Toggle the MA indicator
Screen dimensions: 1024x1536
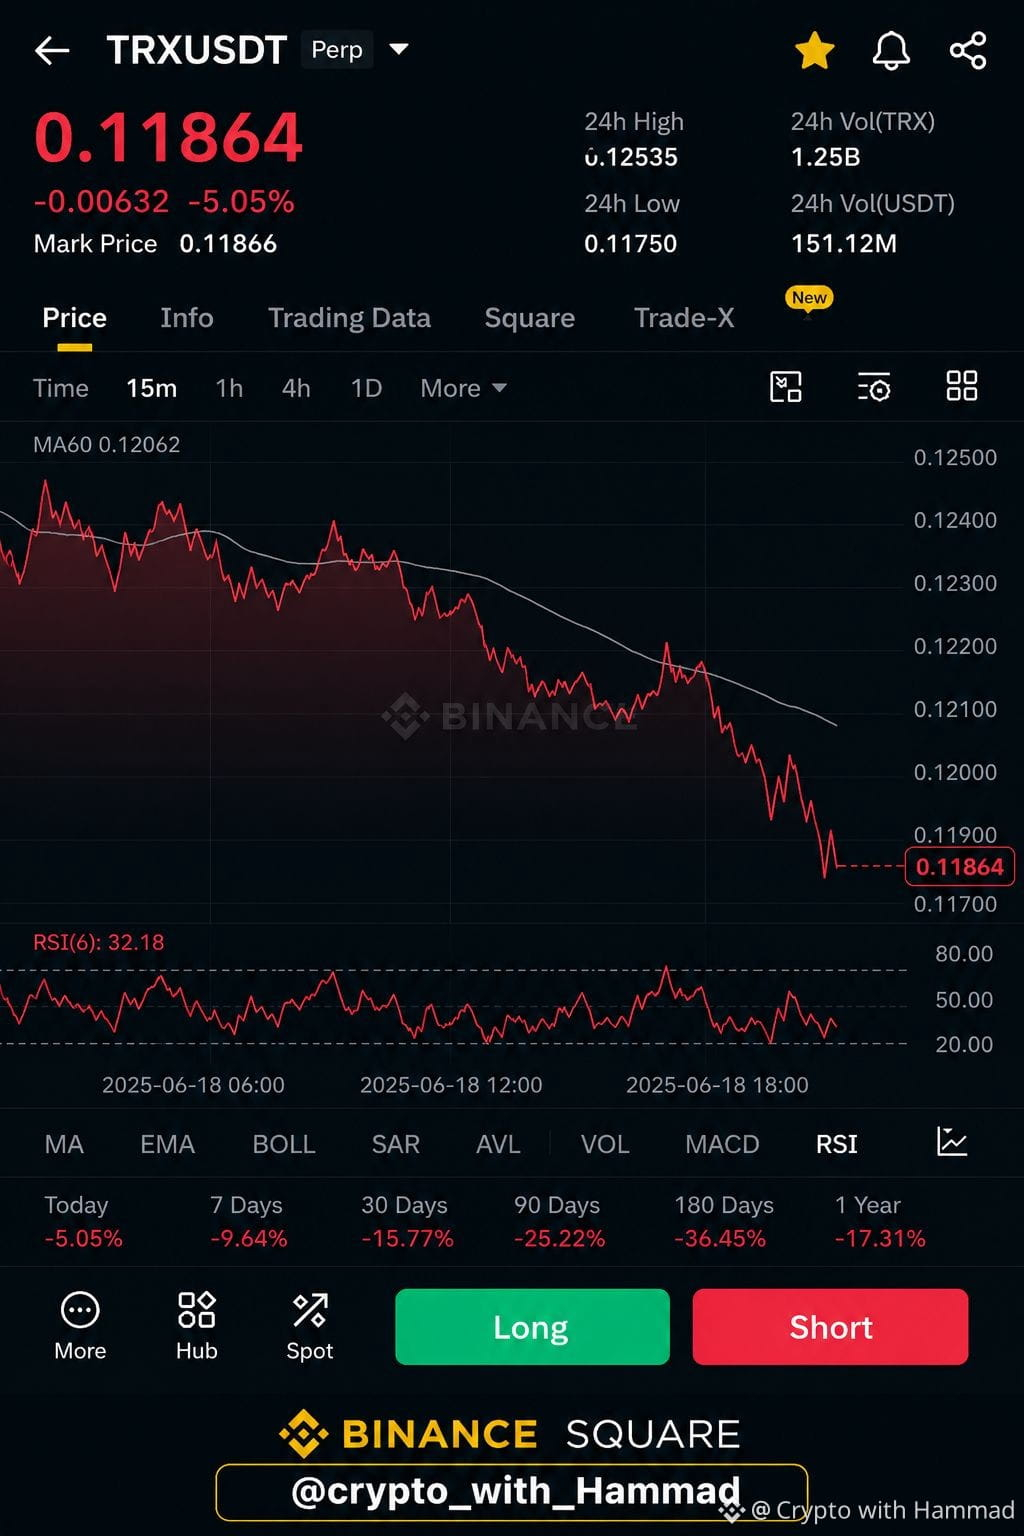[x=64, y=1144]
